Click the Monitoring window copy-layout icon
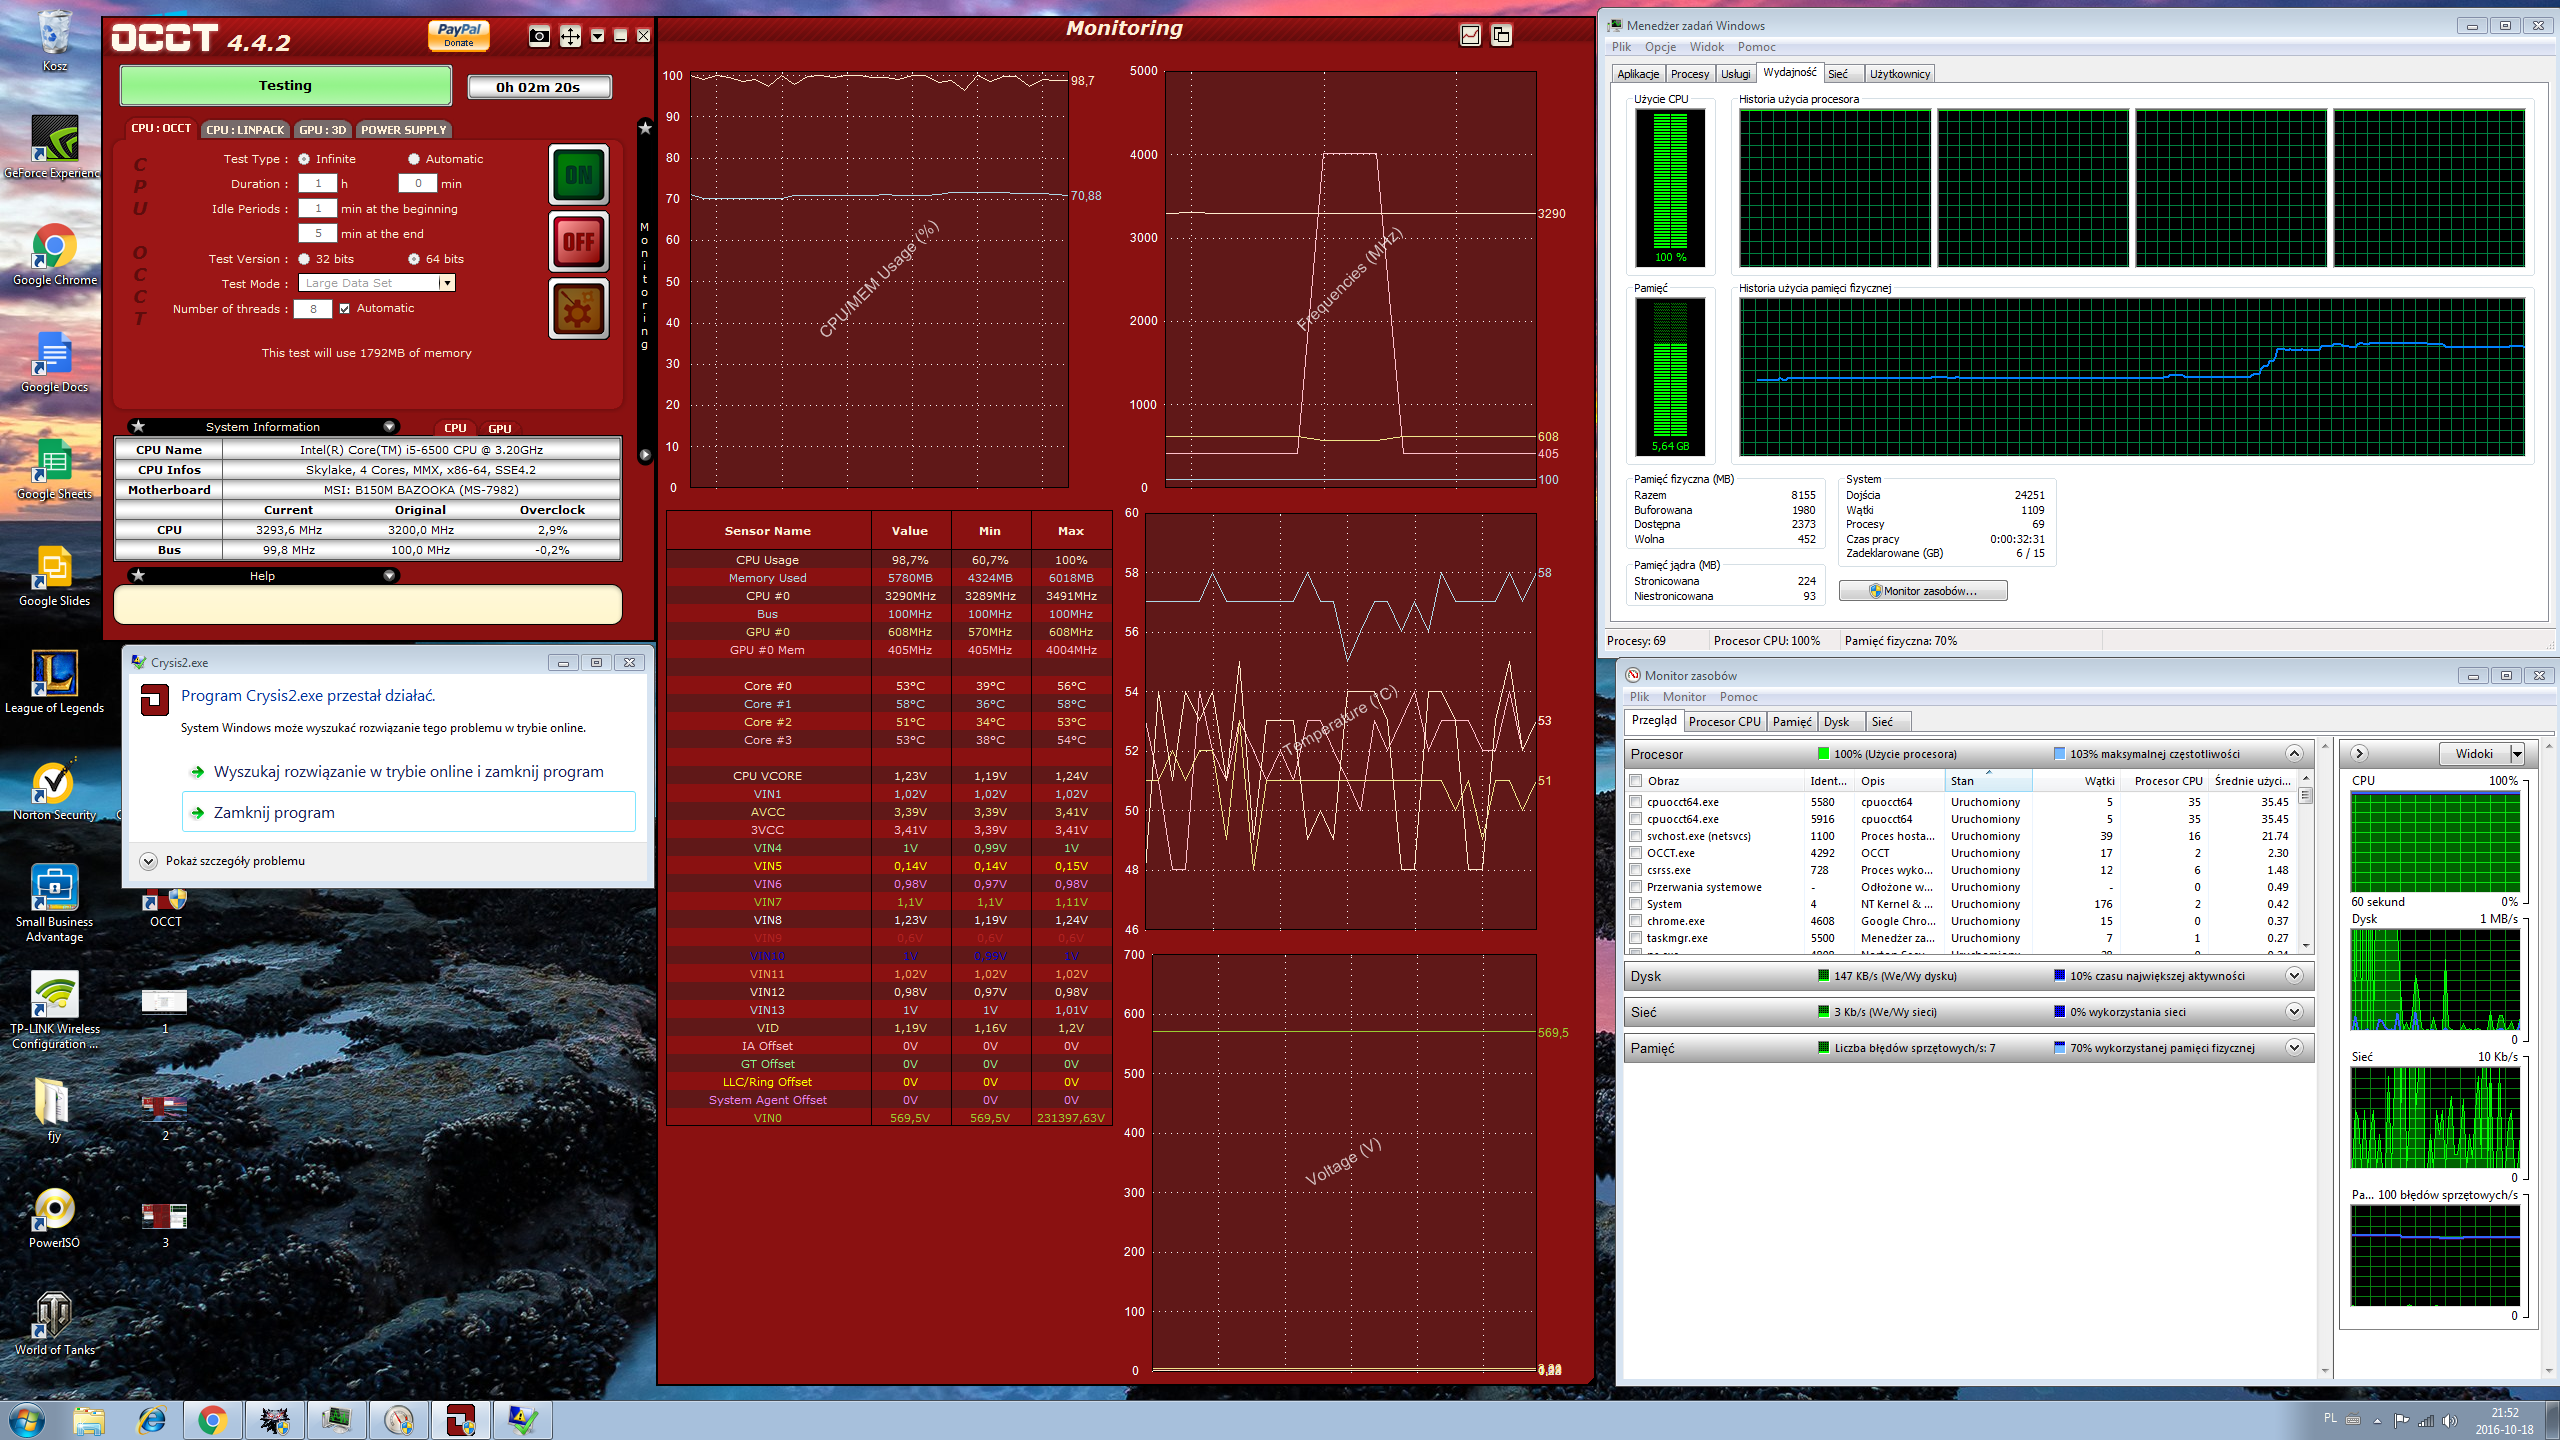 1501,35
